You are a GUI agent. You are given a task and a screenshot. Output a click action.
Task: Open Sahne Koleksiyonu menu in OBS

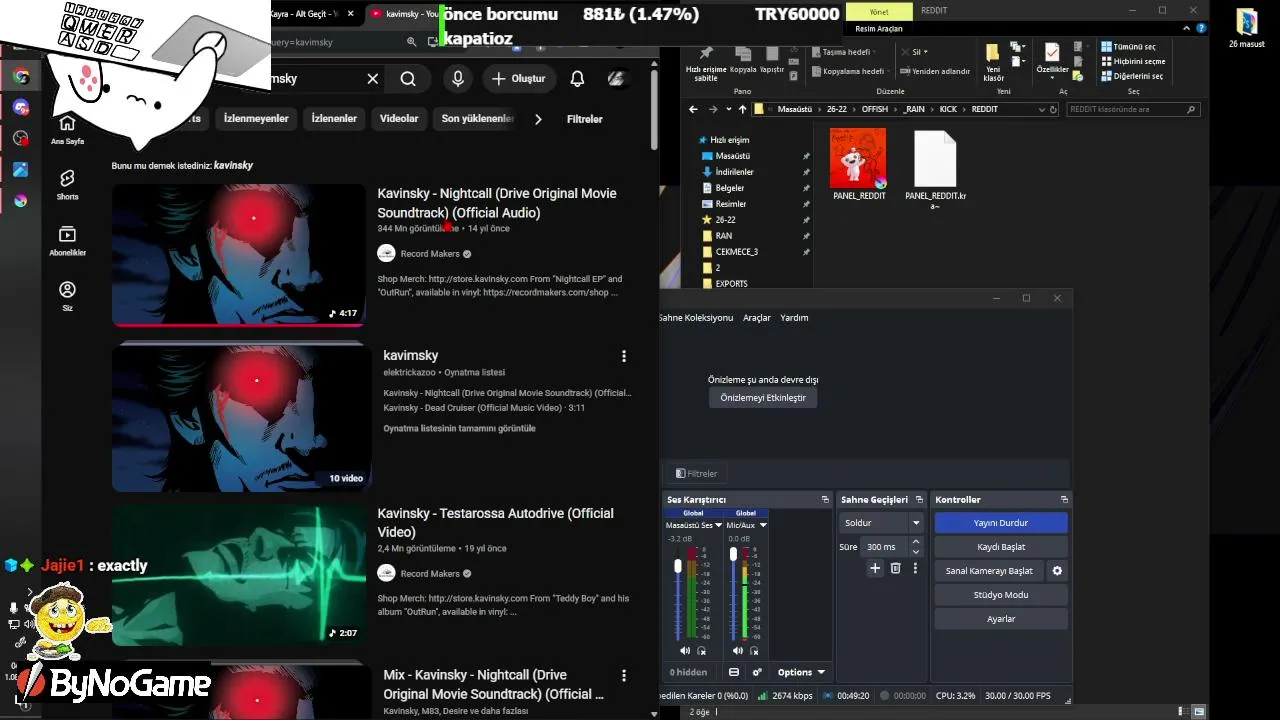[696, 318]
